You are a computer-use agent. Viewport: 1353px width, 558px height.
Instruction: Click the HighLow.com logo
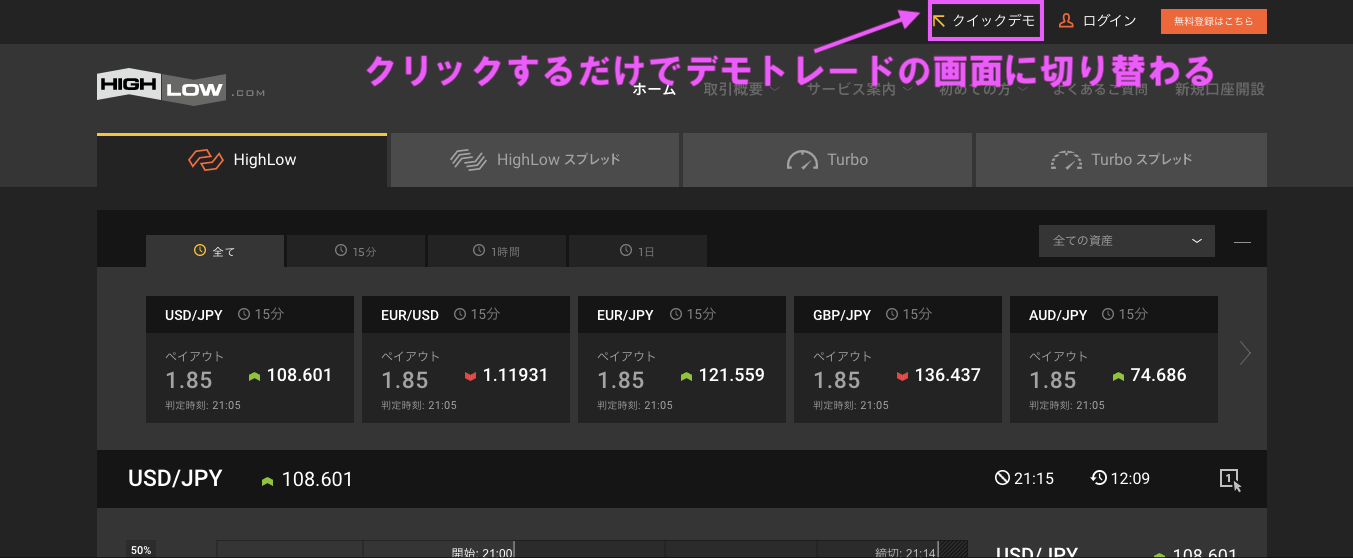point(181,86)
